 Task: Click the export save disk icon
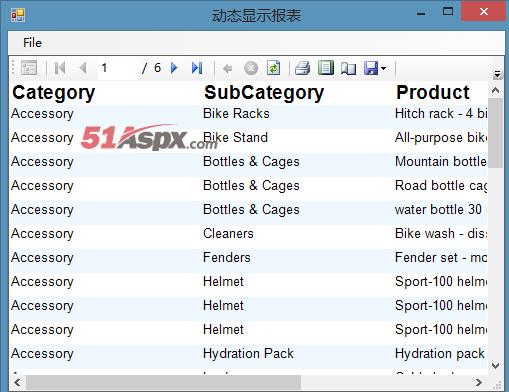click(371, 68)
